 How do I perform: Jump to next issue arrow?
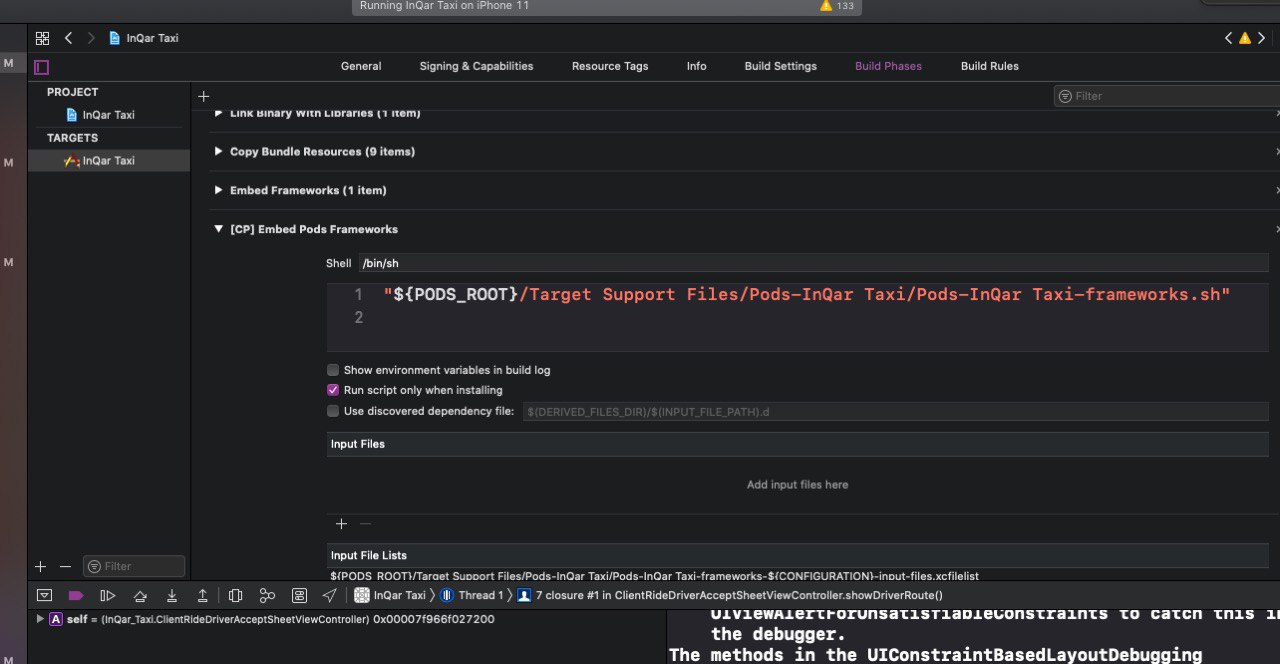point(1262,38)
